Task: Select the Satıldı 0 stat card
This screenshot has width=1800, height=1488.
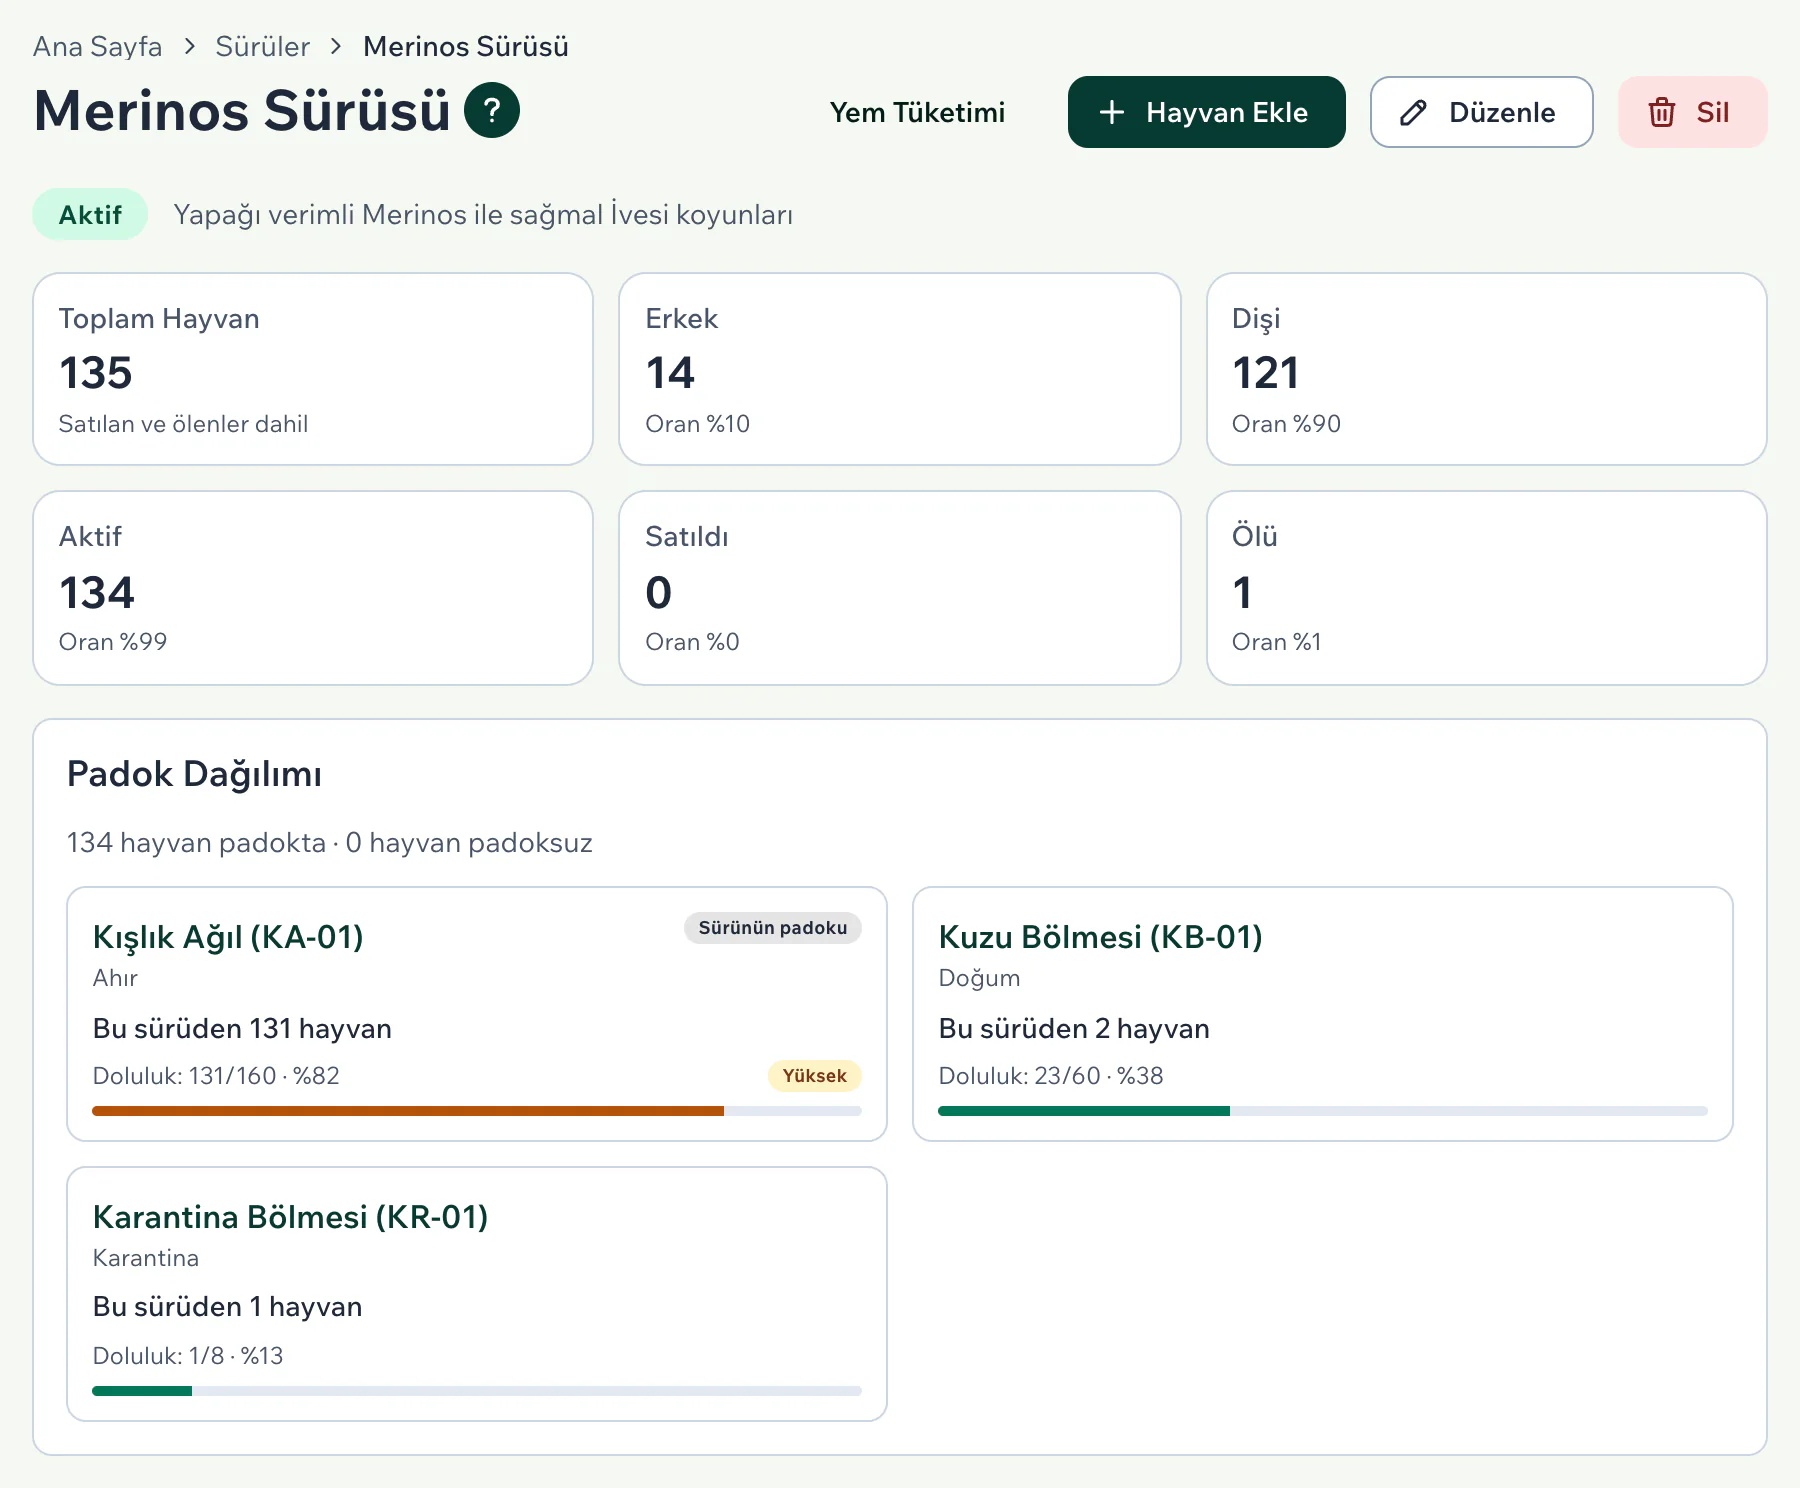Action: [900, 588]
